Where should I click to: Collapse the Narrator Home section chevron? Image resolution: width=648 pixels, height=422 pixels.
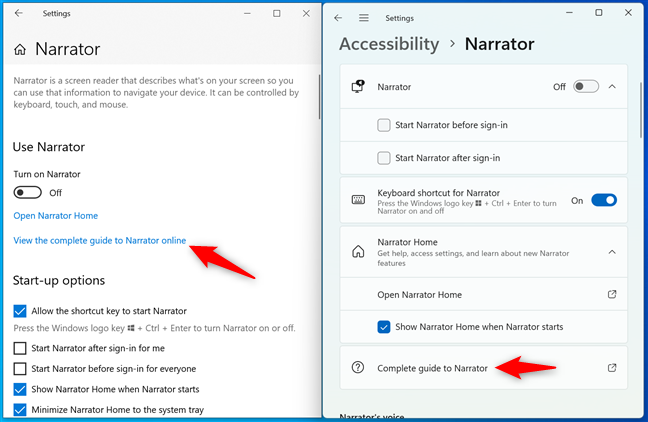tap(612, 252)
